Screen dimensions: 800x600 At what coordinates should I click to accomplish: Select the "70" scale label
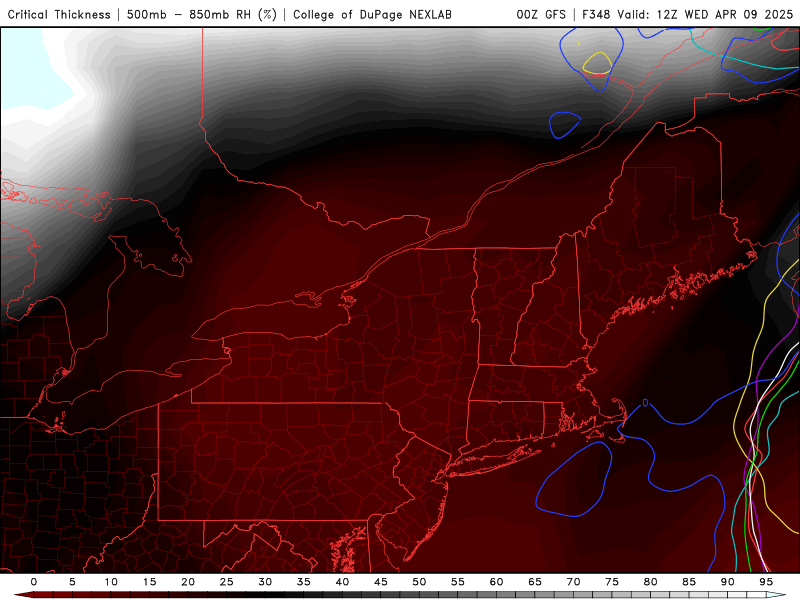pos(573,582)
